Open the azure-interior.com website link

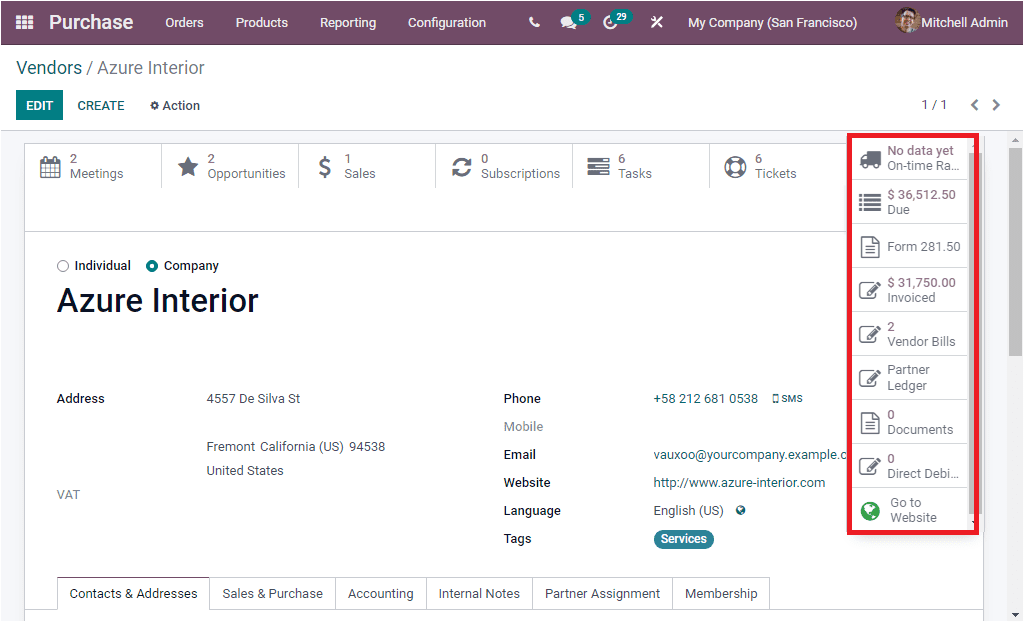tap(740, 482)
